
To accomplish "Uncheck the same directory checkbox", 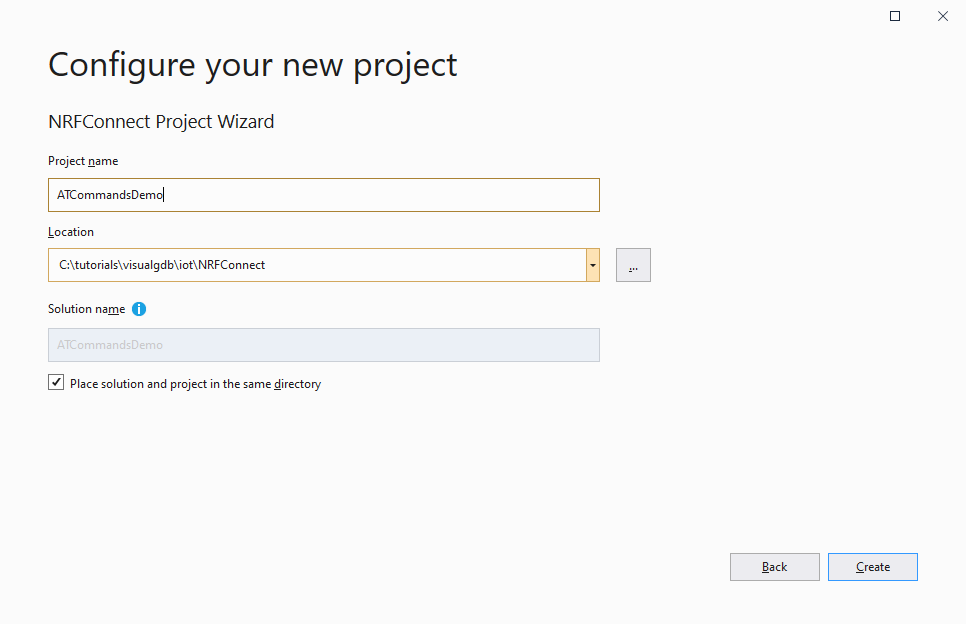I will [x=56, y=383].
